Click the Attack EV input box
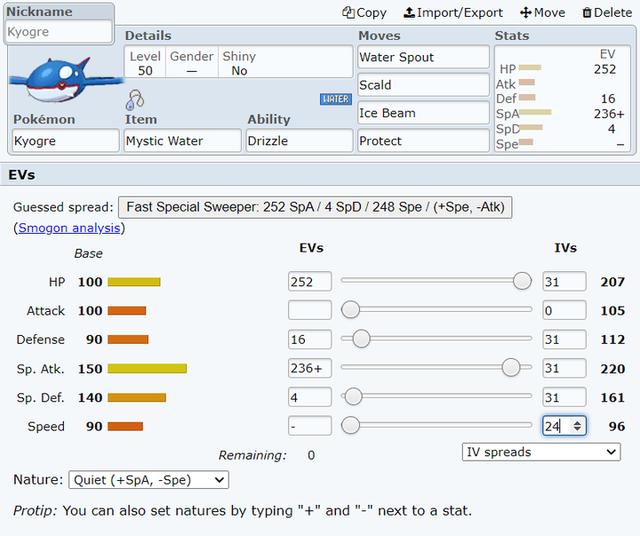Image resolution: width=640 pixels, height=536 pixels. [x=309, y=311]
